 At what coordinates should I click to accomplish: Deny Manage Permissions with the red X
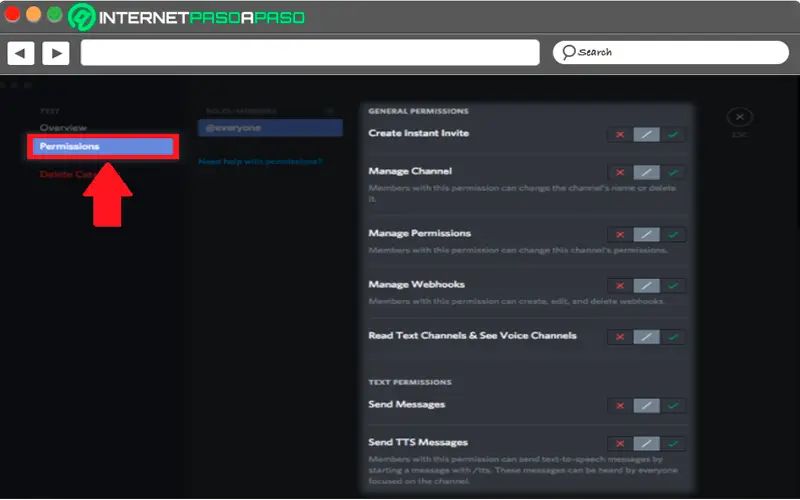point(620,235)
